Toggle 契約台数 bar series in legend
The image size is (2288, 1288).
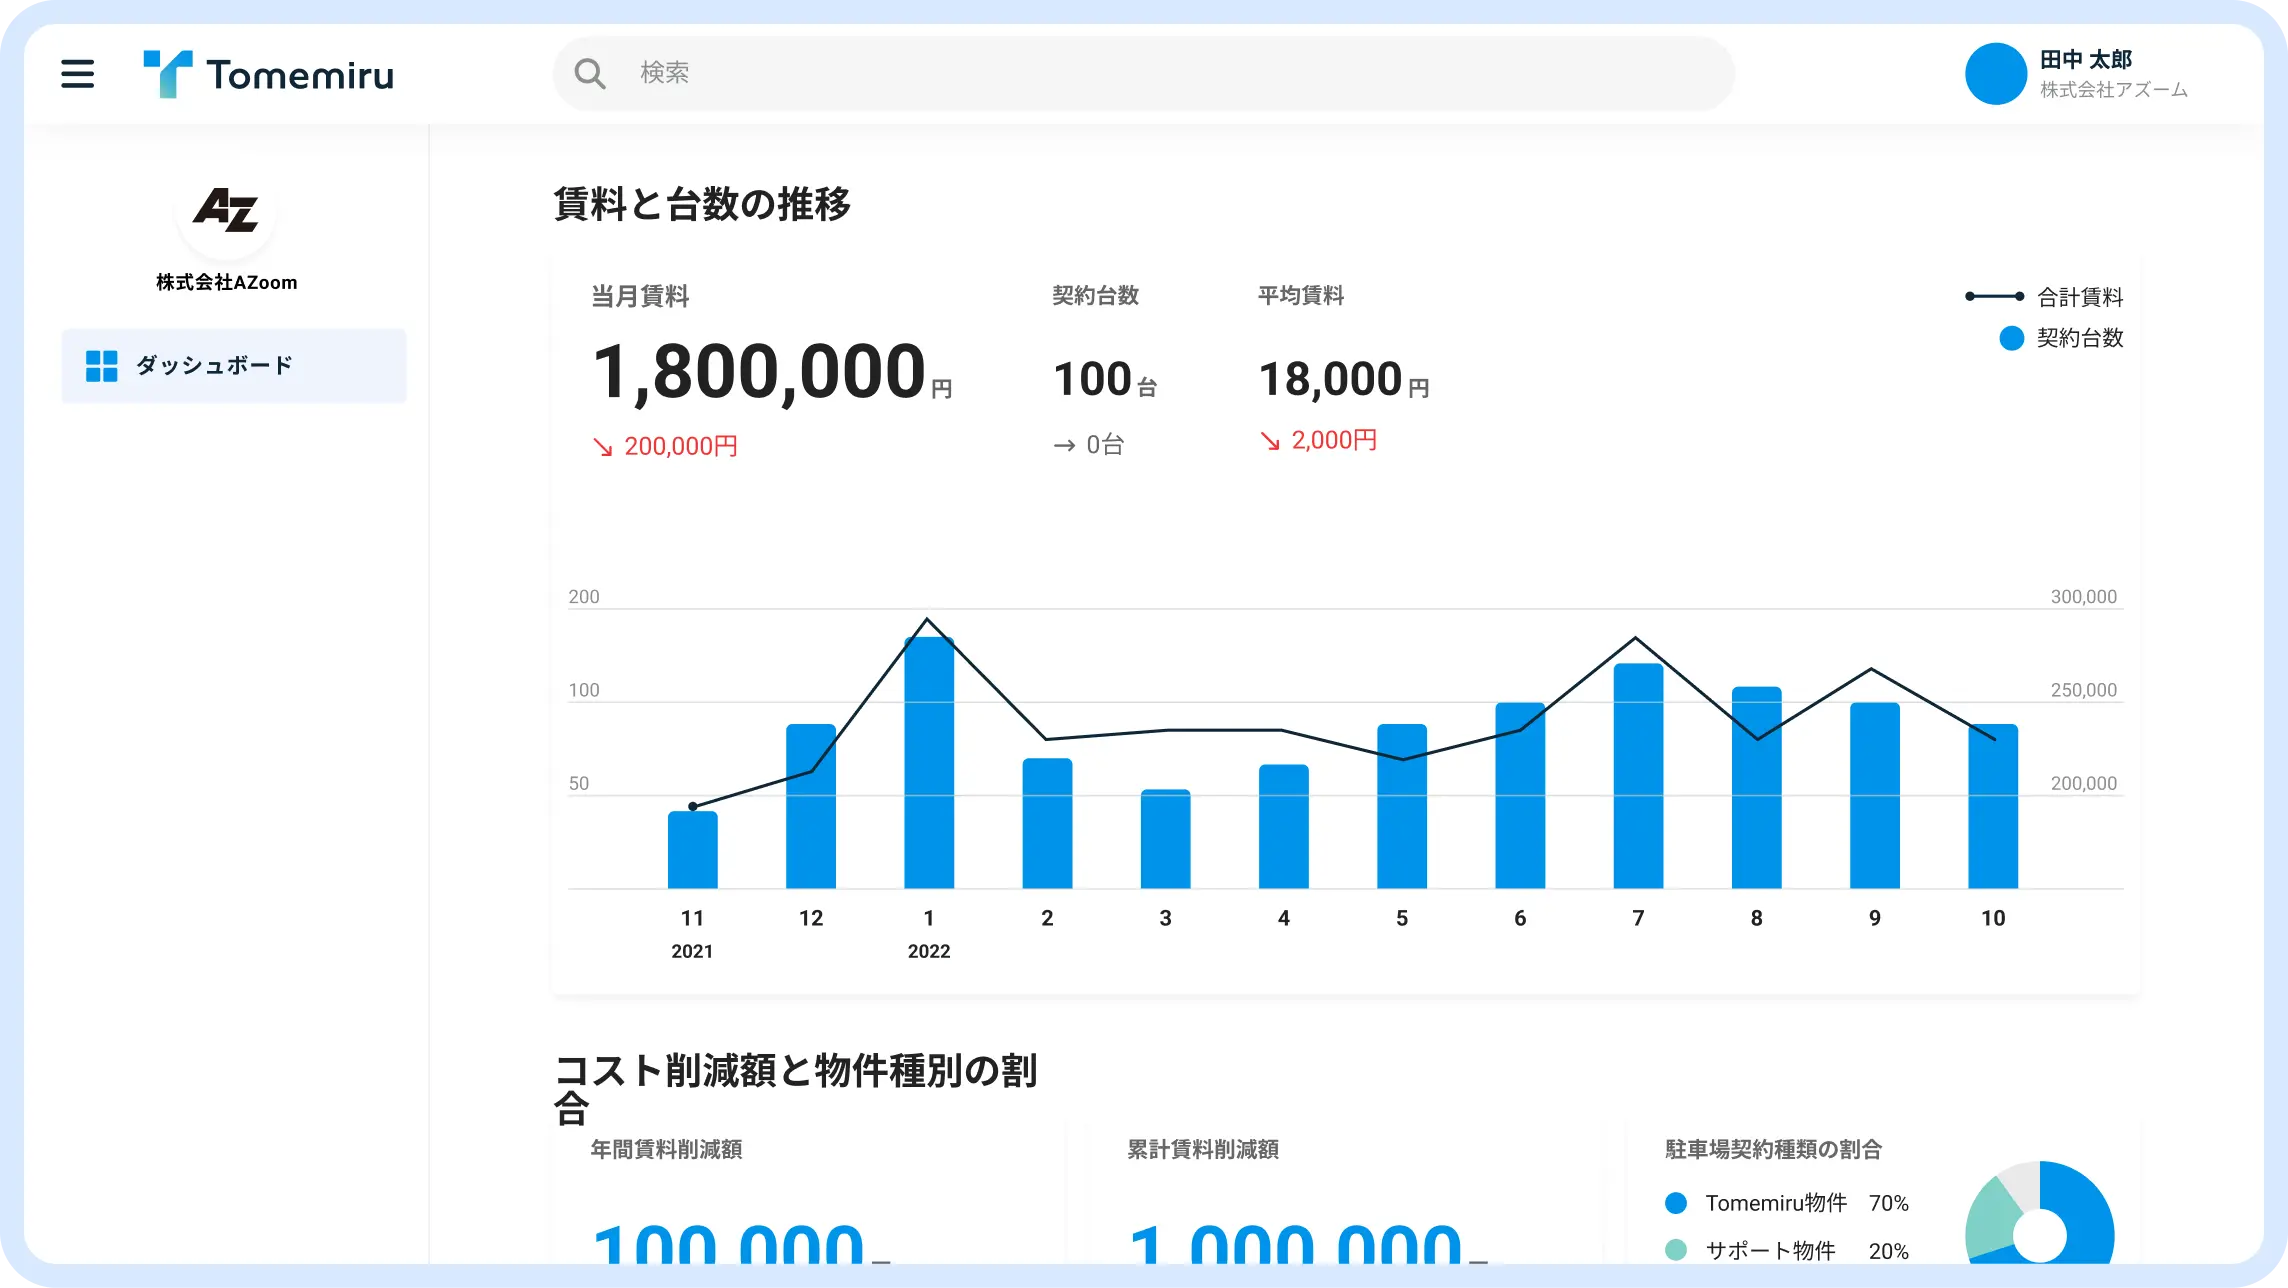[2079, 338]
